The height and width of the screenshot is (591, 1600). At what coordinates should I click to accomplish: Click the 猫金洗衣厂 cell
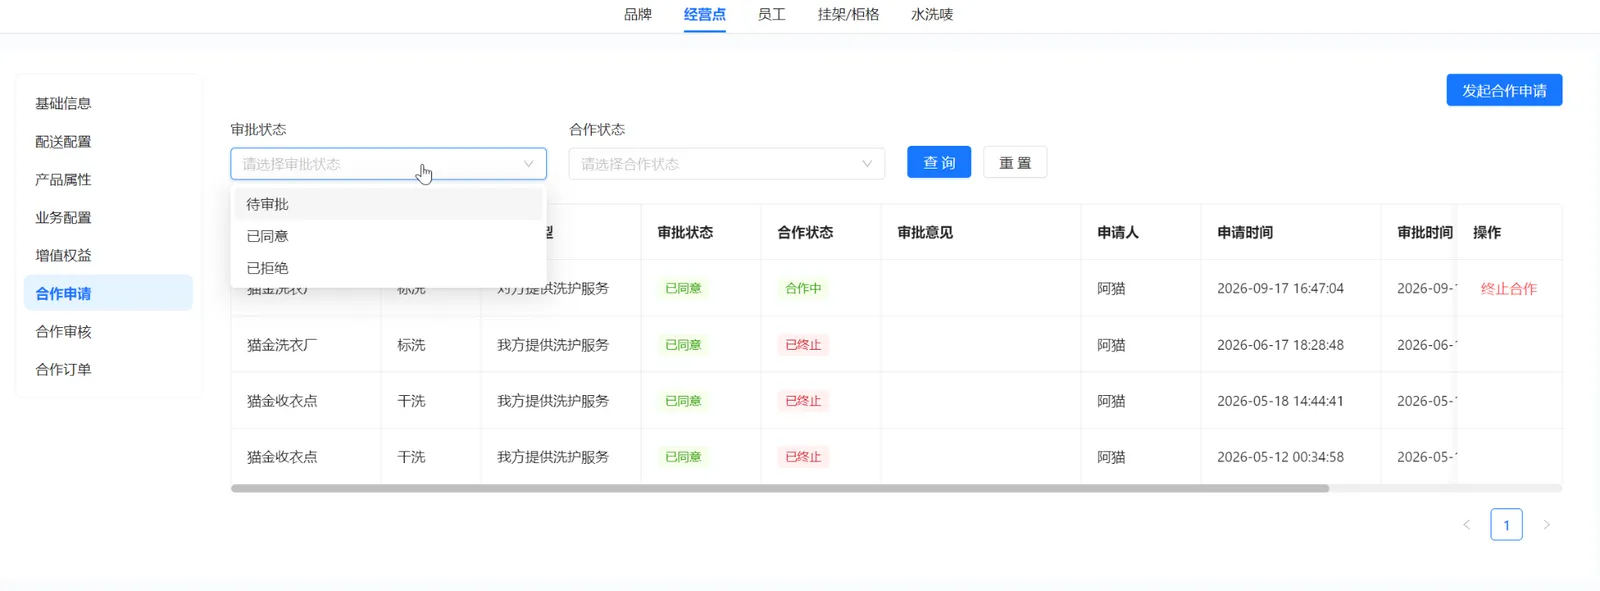point(282,345)
